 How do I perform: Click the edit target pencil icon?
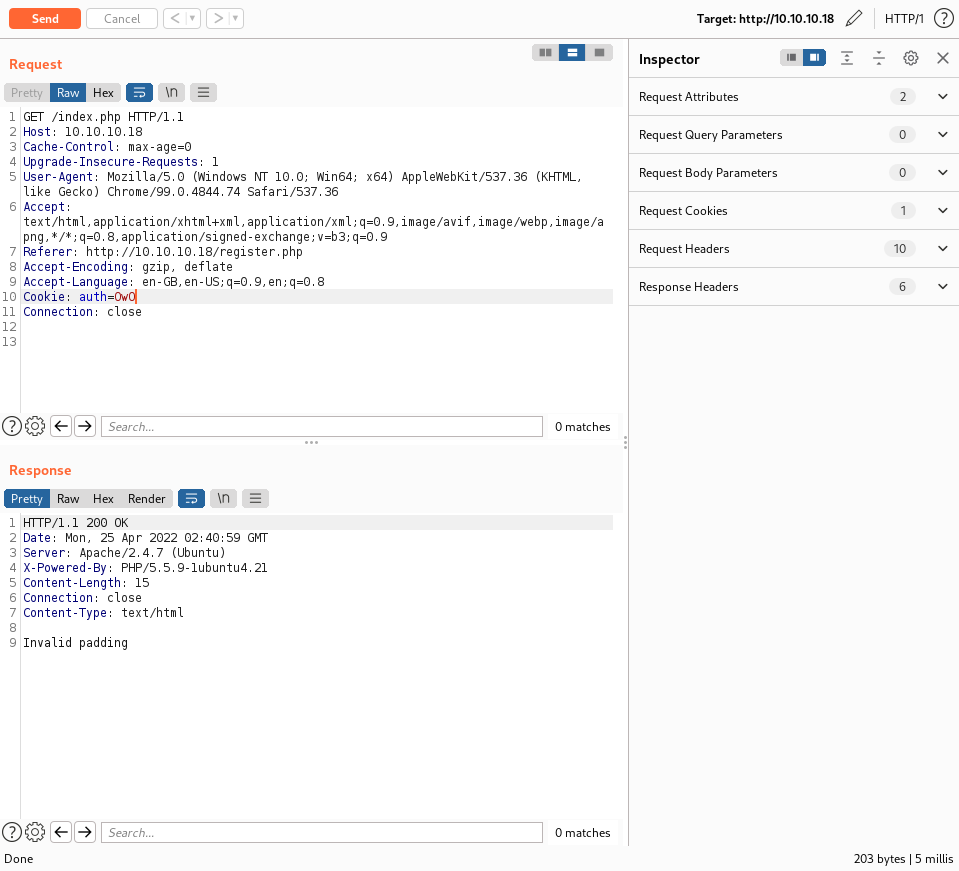(x=853, y=19)
